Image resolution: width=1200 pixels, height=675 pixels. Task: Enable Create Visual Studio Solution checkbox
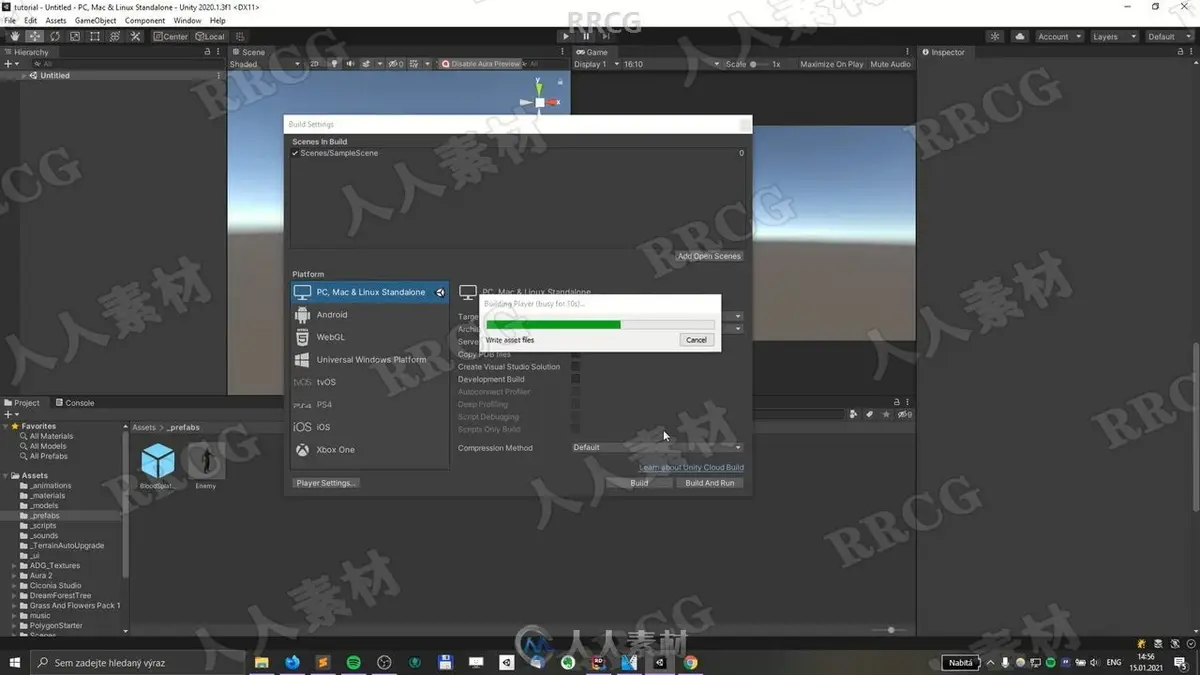[576, 367]
